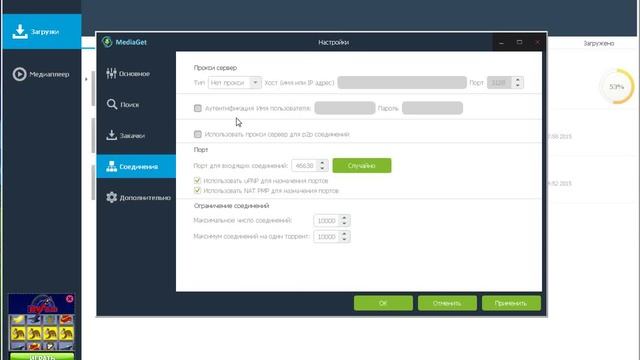Click the sliders icon next to Основное
This screenshot has height=360, width=640.
(111, 73)
